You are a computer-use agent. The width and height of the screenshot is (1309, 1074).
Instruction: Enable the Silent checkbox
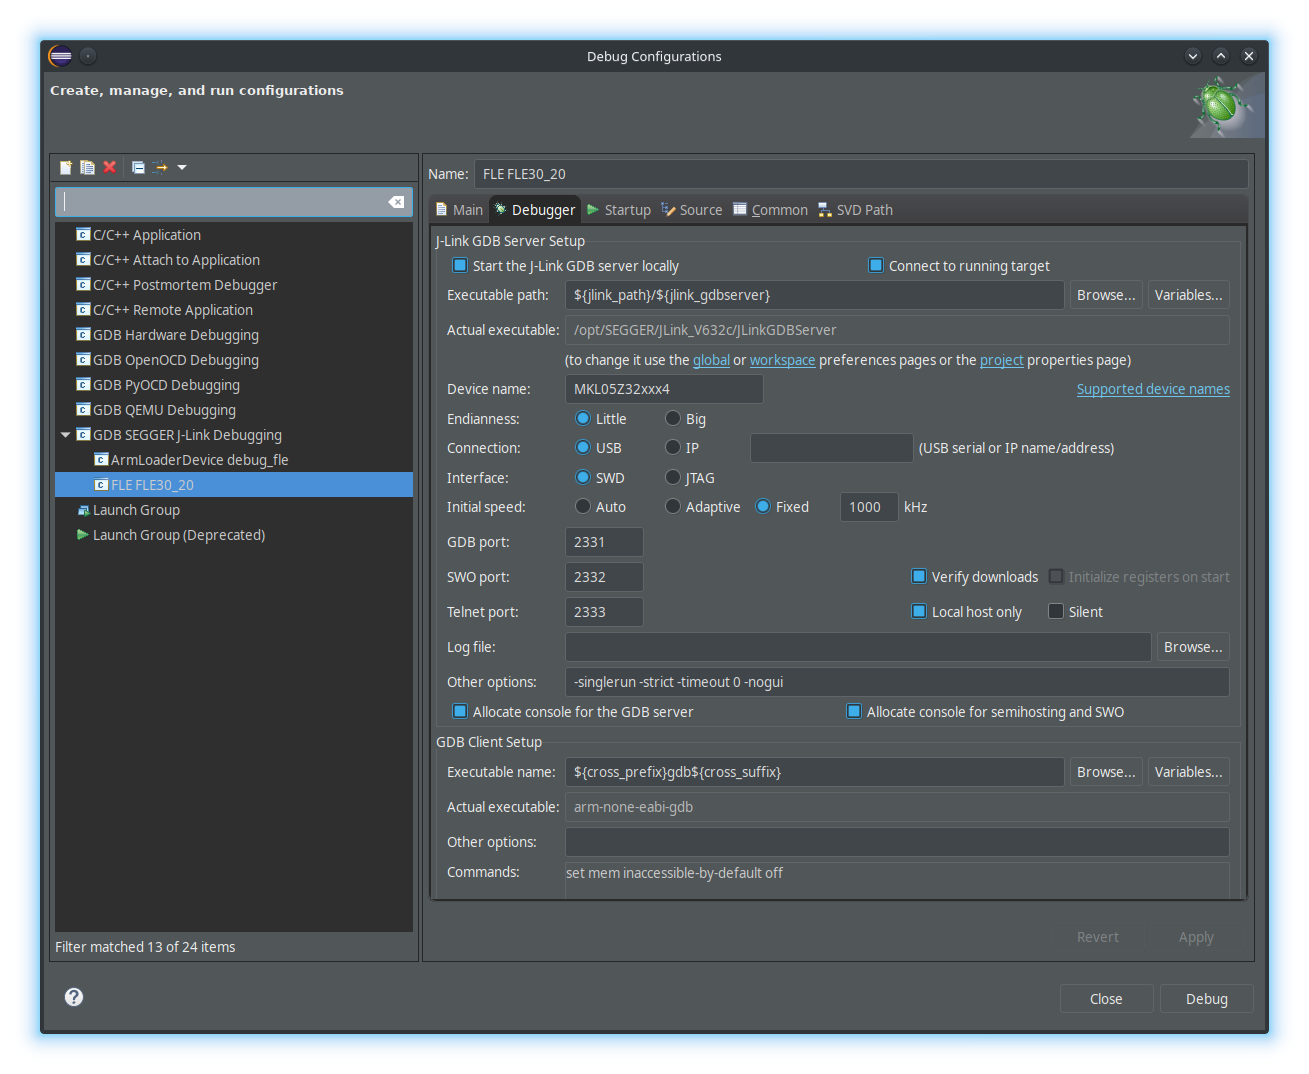tap(1056, 612)
